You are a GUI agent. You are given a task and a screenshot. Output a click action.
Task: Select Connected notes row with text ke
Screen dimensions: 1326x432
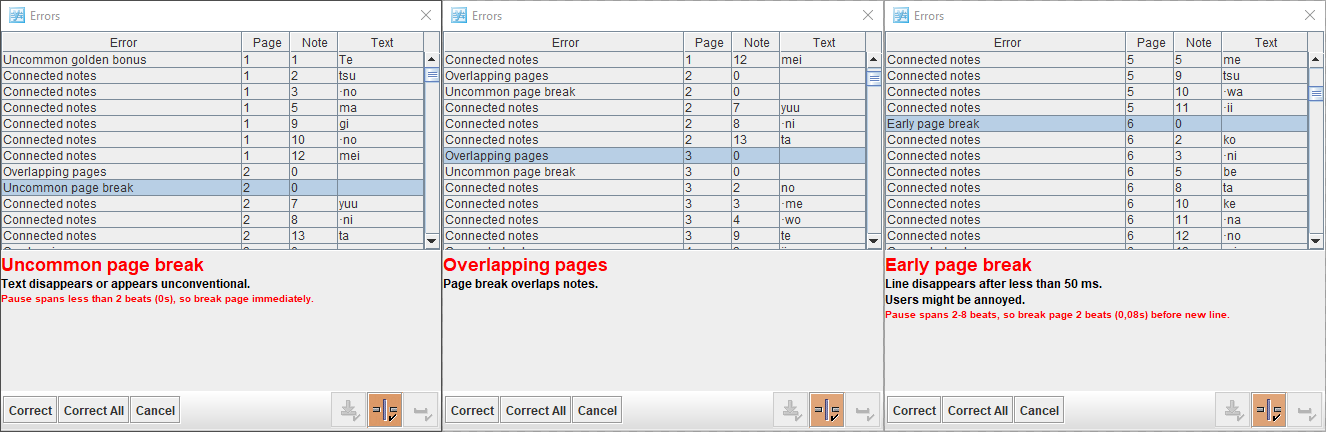click(x=1097, y=204)
